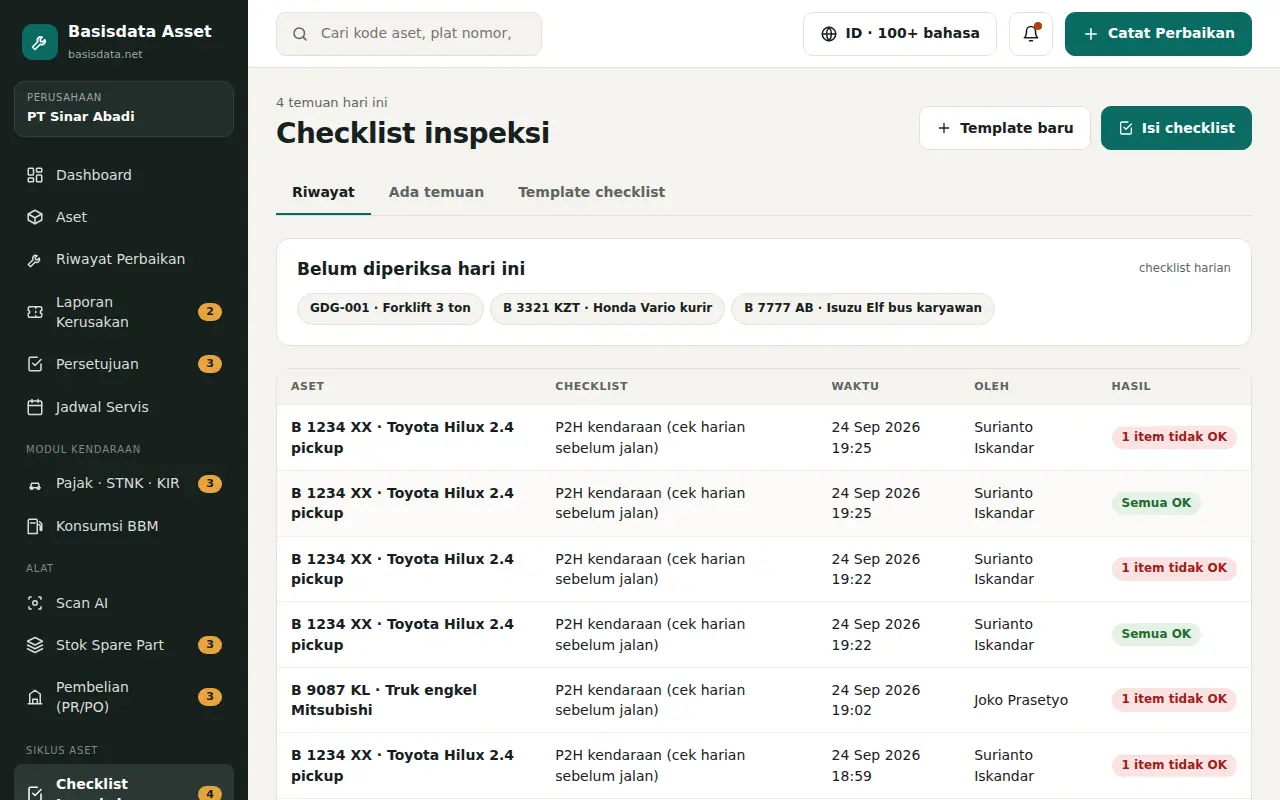The width and height of the screenshot is (1280, 800).
Task: Open the Konsumsi BBM menu item
Action: (x=124, y=526)
